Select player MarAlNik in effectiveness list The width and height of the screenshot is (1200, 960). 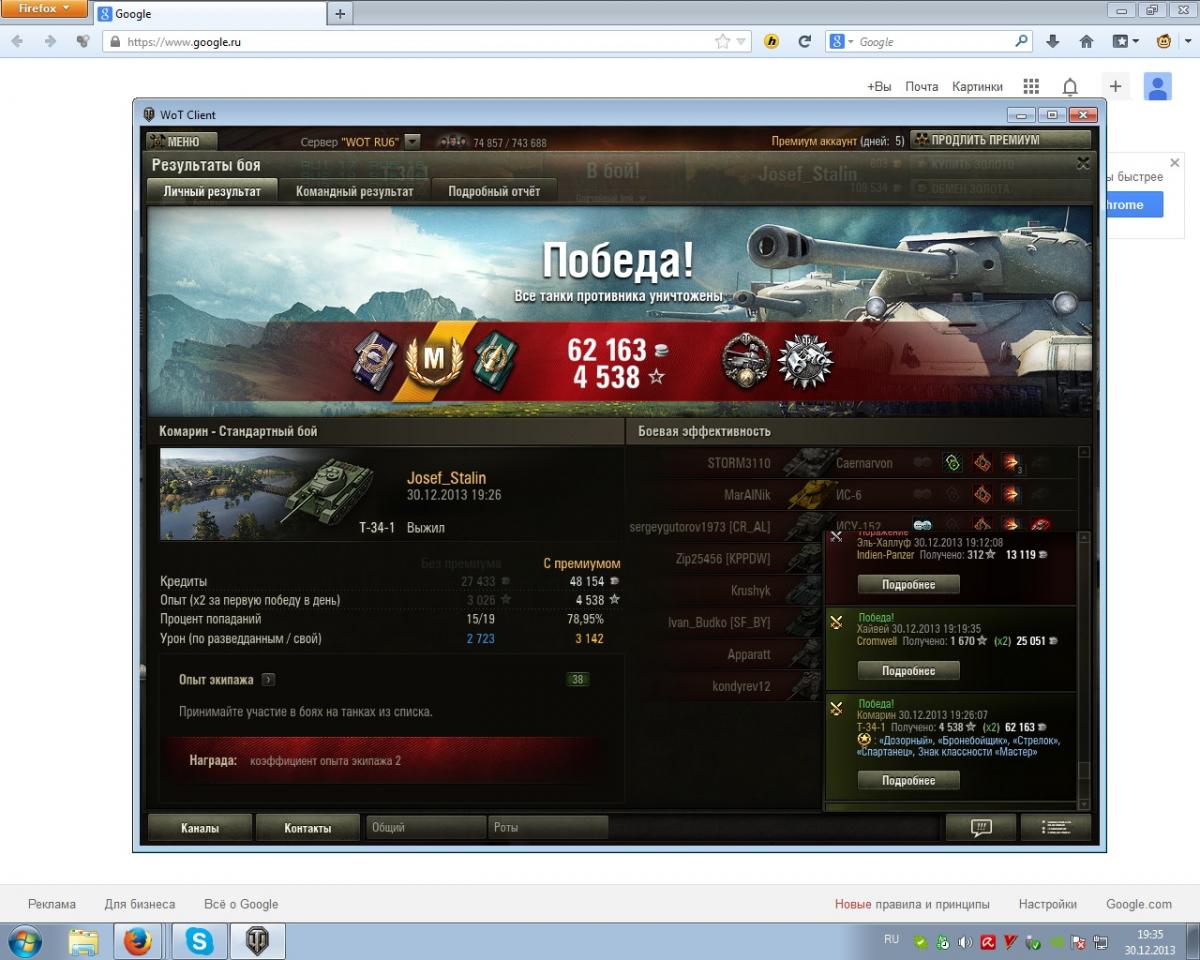(748, 494)
